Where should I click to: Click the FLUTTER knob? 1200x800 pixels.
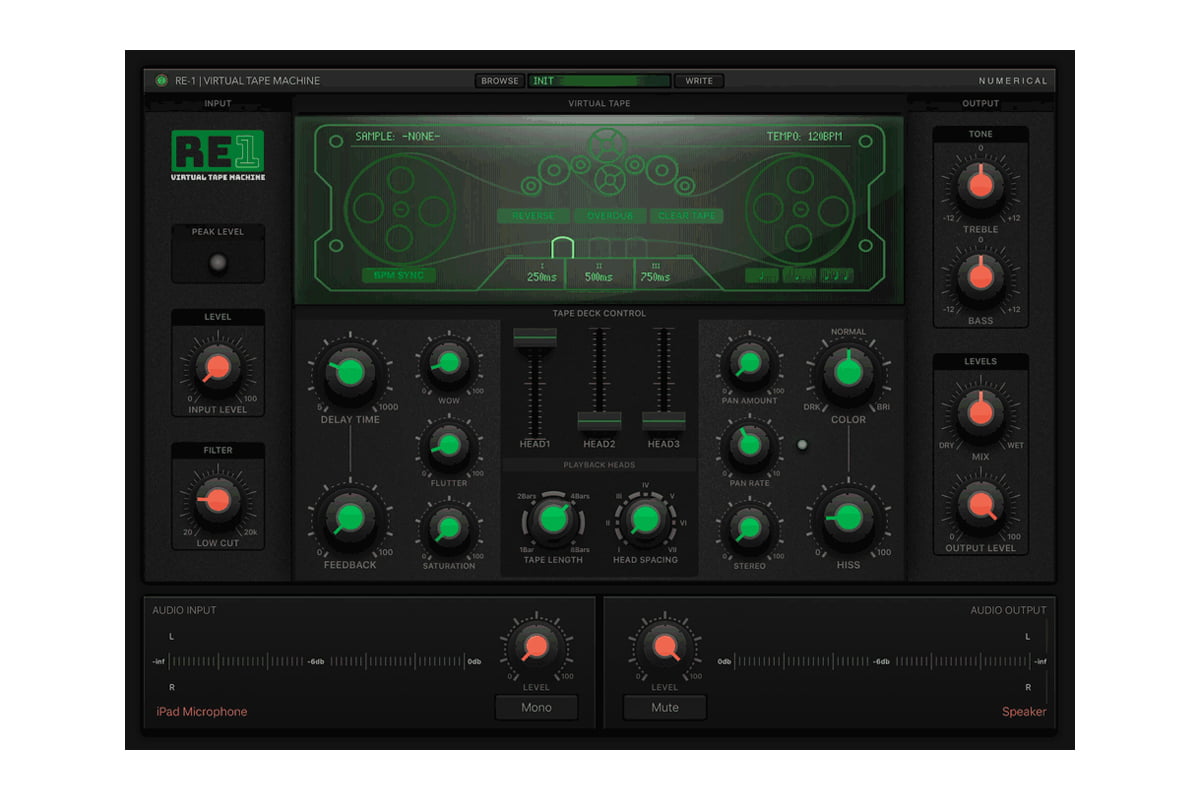pos(448,445)
